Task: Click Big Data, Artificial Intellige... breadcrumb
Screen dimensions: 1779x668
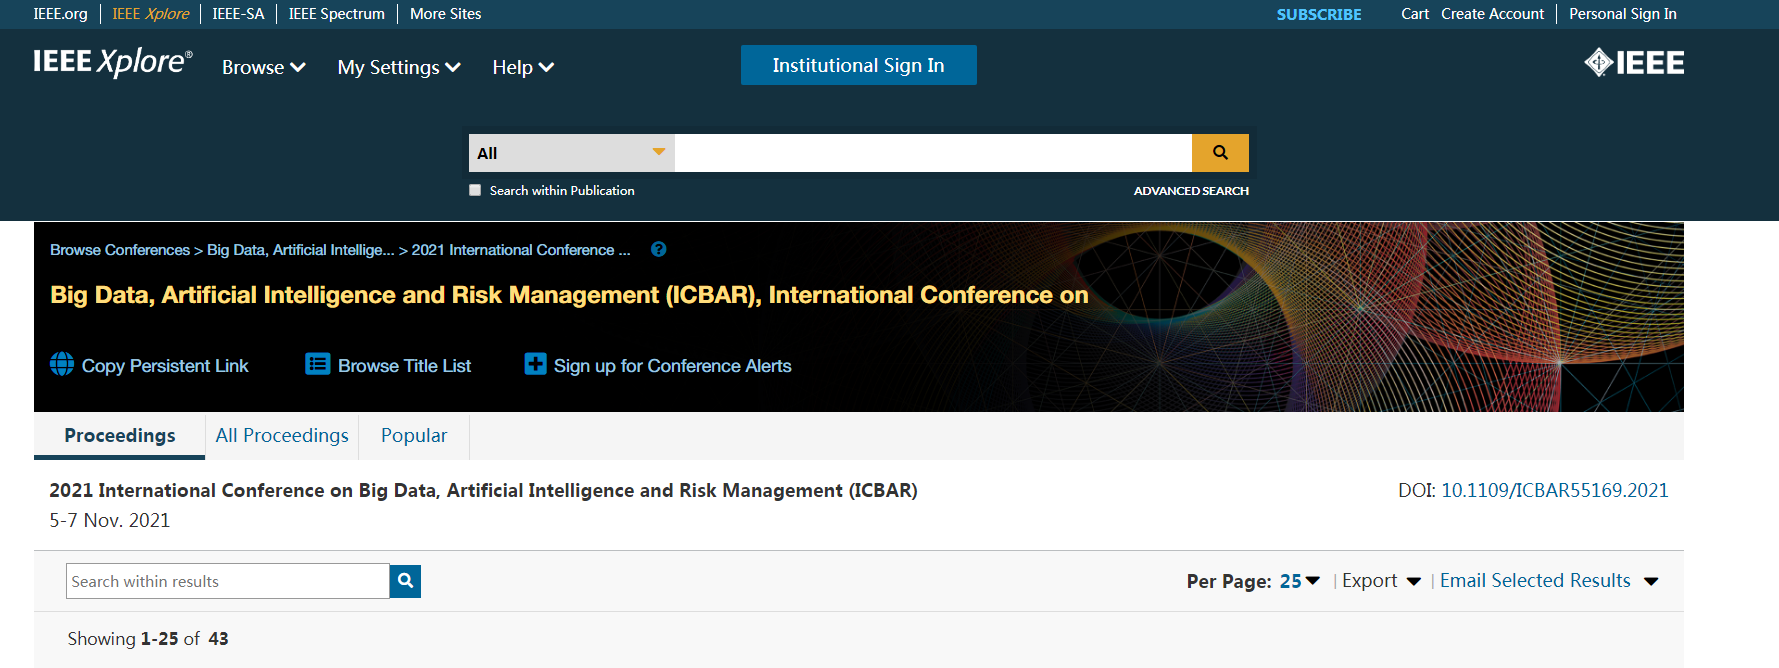Action: click(x=300, y=250)
